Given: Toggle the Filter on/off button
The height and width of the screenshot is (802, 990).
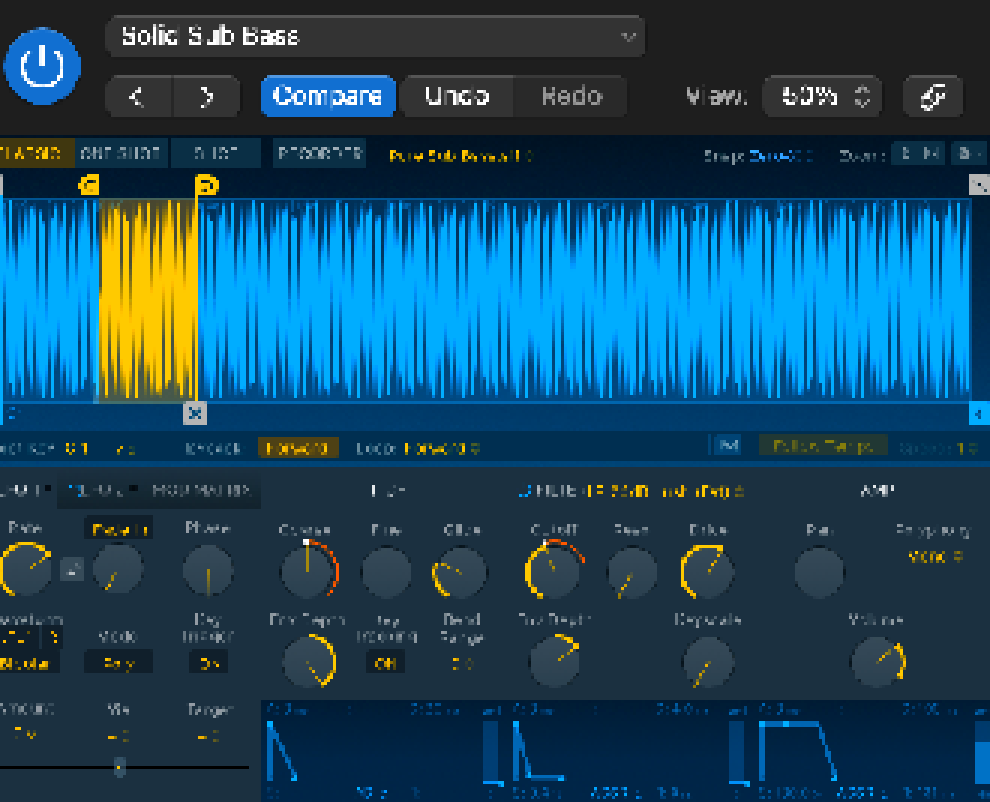Looking at the screenshot, I should [523, 491].
